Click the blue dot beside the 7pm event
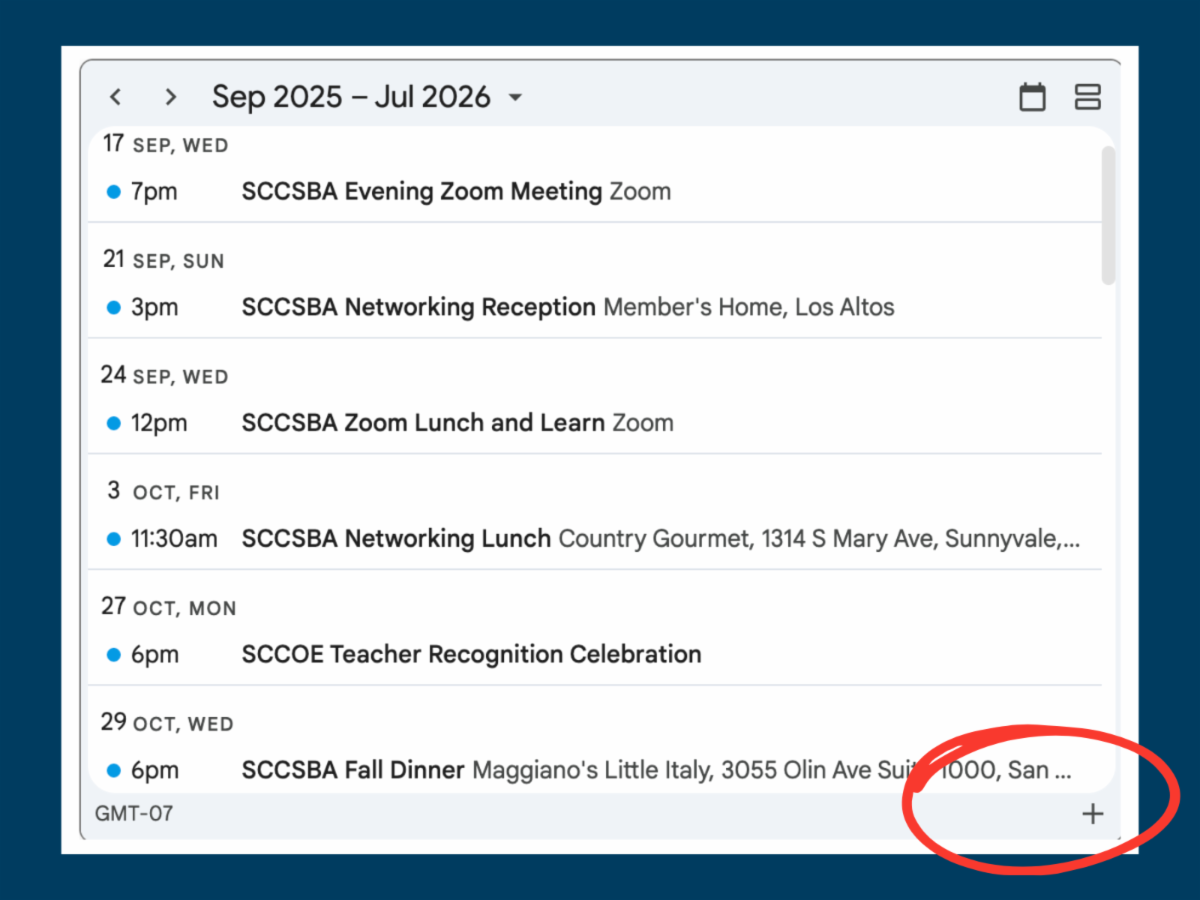 pos(114,192)
